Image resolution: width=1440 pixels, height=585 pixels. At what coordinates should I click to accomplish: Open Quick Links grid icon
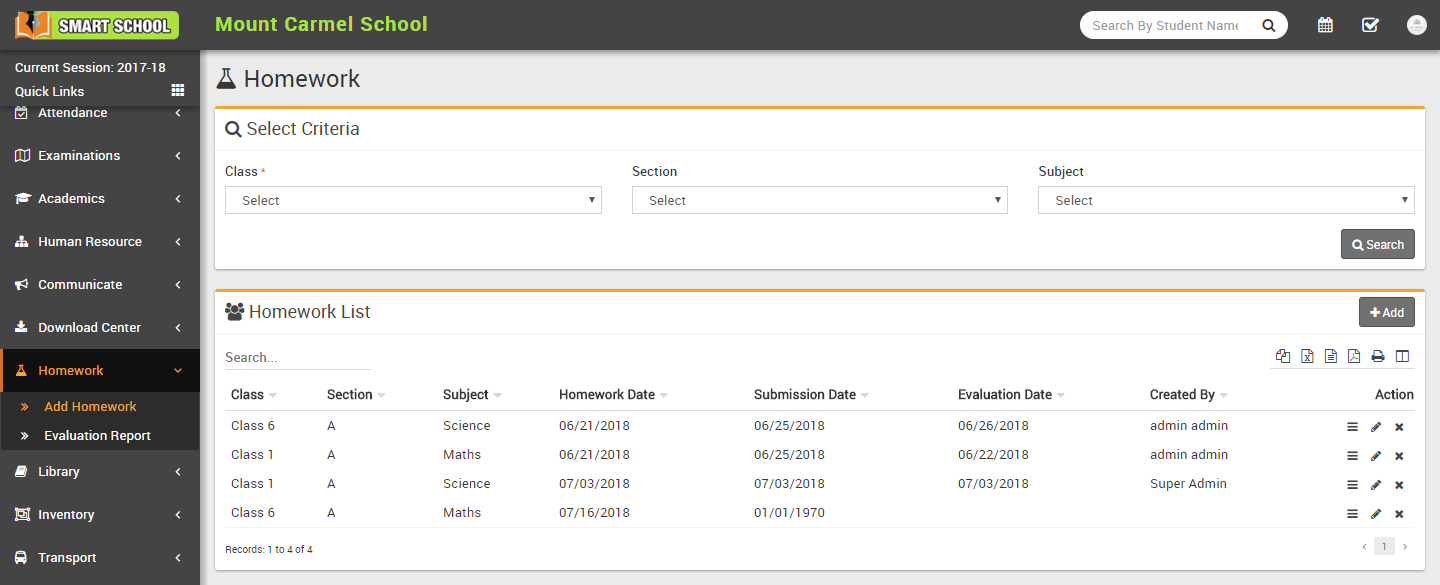178,91
